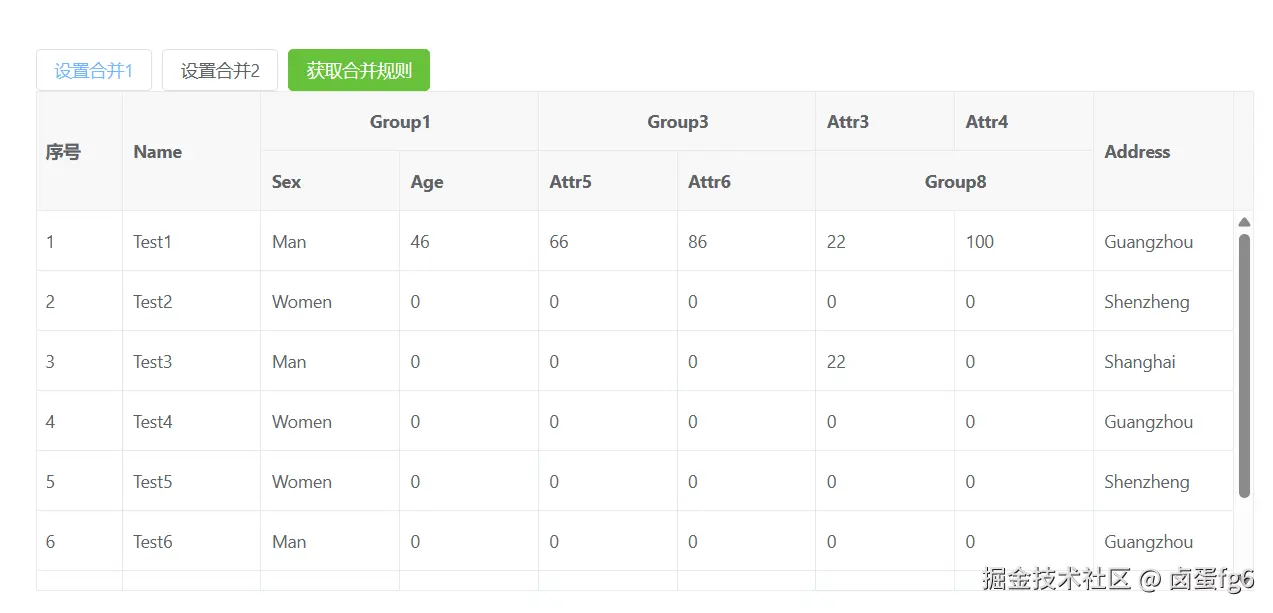
Task: Select the Test1 name cell
Action: tap(153, 242)
